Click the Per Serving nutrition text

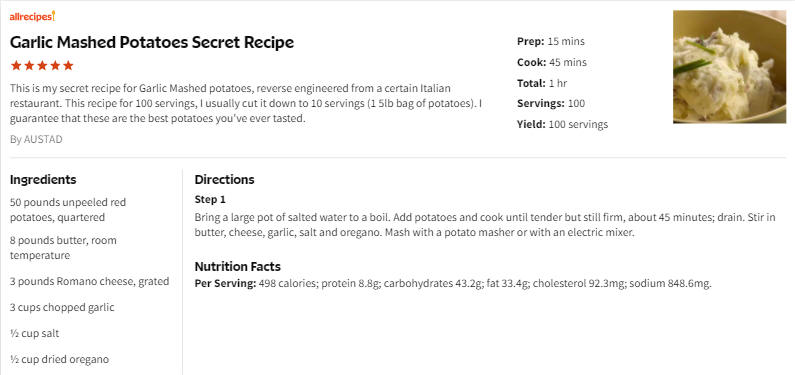click(x=453, y=283)
